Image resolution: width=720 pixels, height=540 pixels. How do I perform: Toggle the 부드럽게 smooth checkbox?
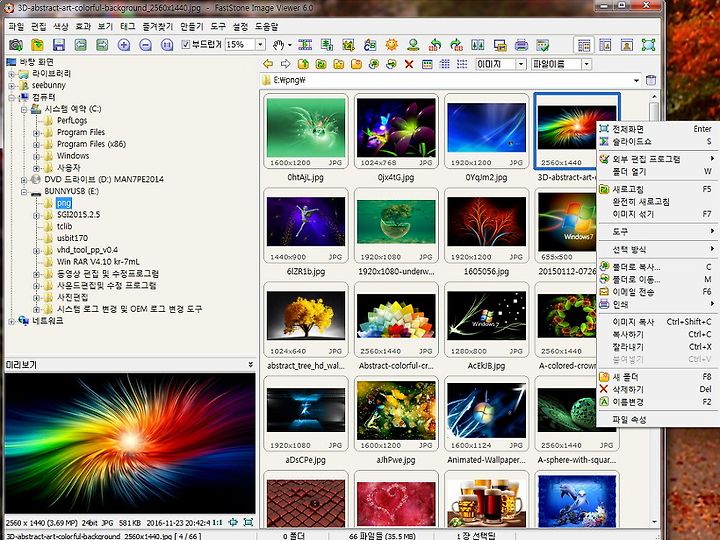point(186,45)
